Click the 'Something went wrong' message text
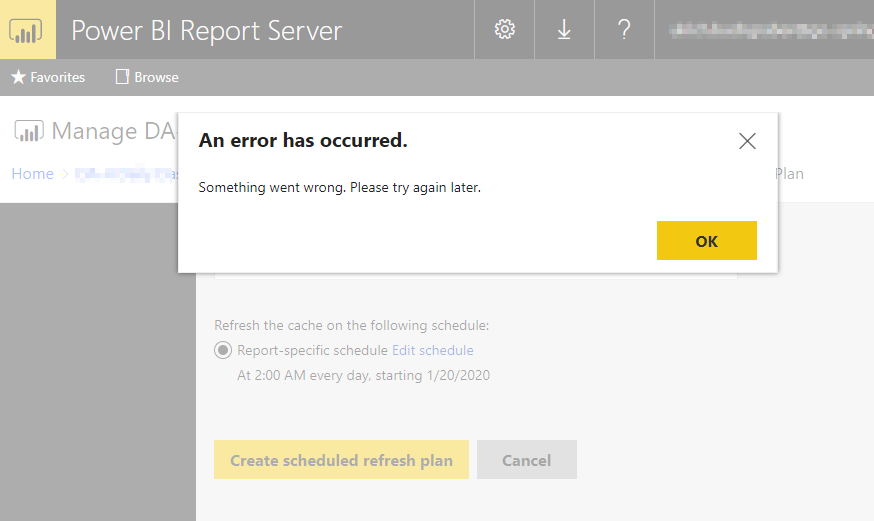Image resolution: width=874 pixels, height=521 pixels. click(x=339, y=188)
